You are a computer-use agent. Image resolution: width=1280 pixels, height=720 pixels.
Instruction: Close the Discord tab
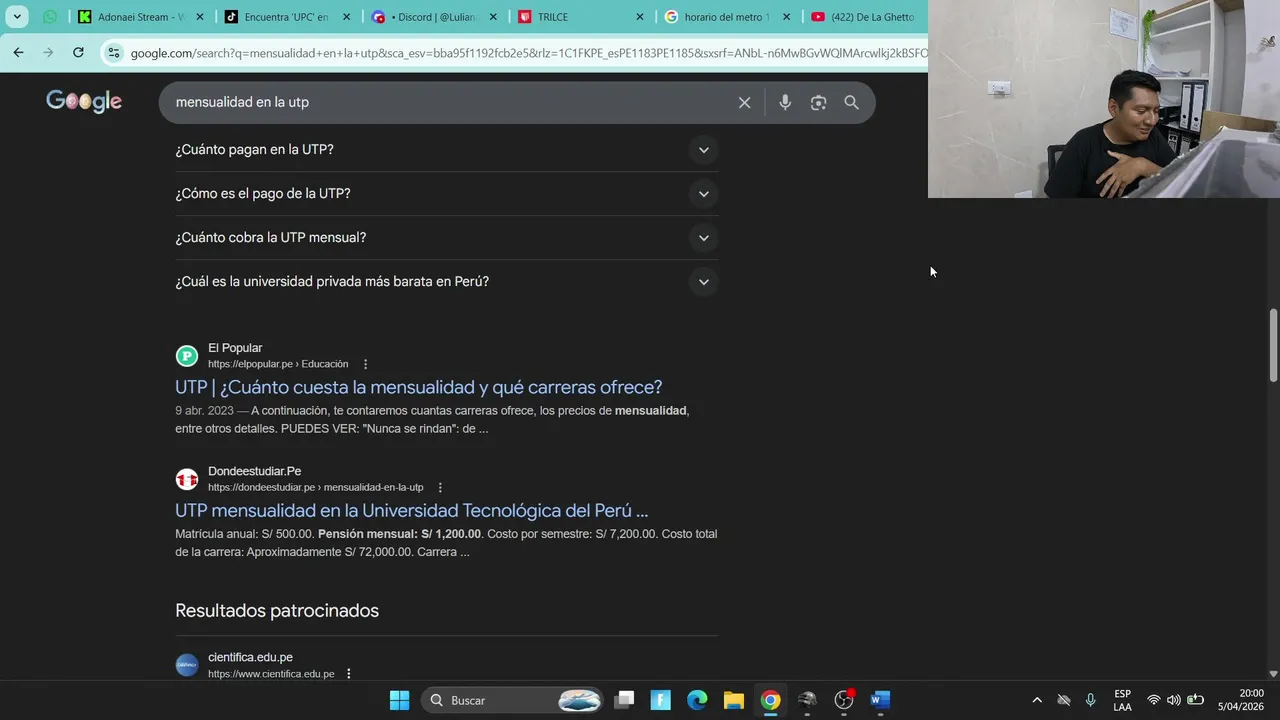(493, 17)
